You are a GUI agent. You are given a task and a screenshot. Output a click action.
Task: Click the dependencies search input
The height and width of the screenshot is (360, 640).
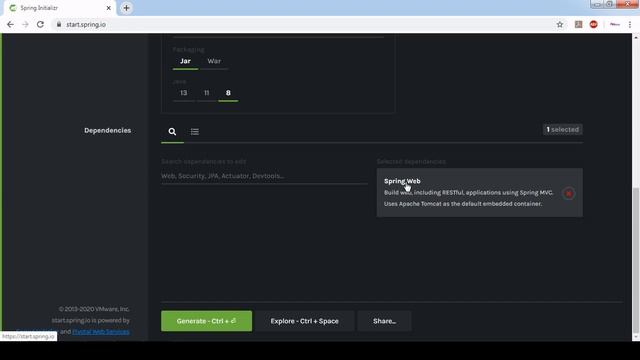coord(264,176)
